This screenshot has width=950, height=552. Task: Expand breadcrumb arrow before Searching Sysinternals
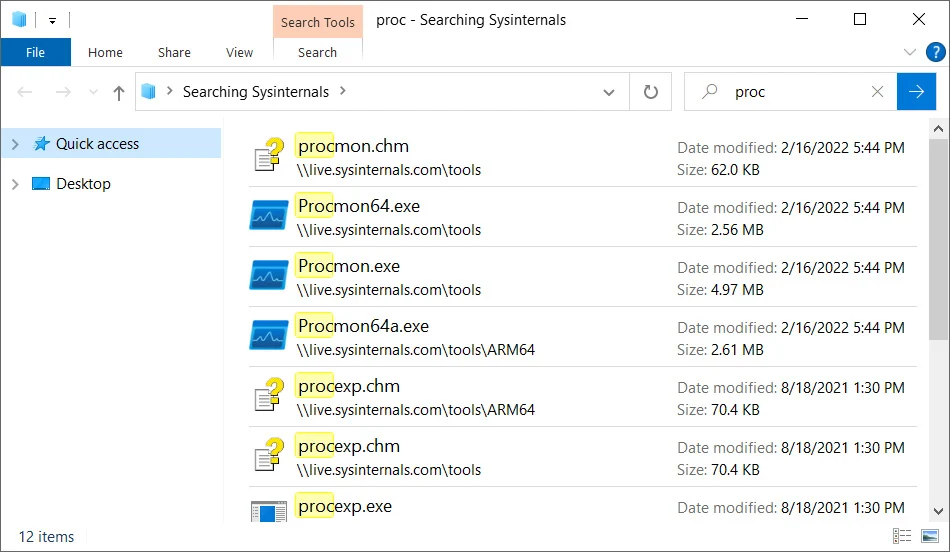pos(170,91)
